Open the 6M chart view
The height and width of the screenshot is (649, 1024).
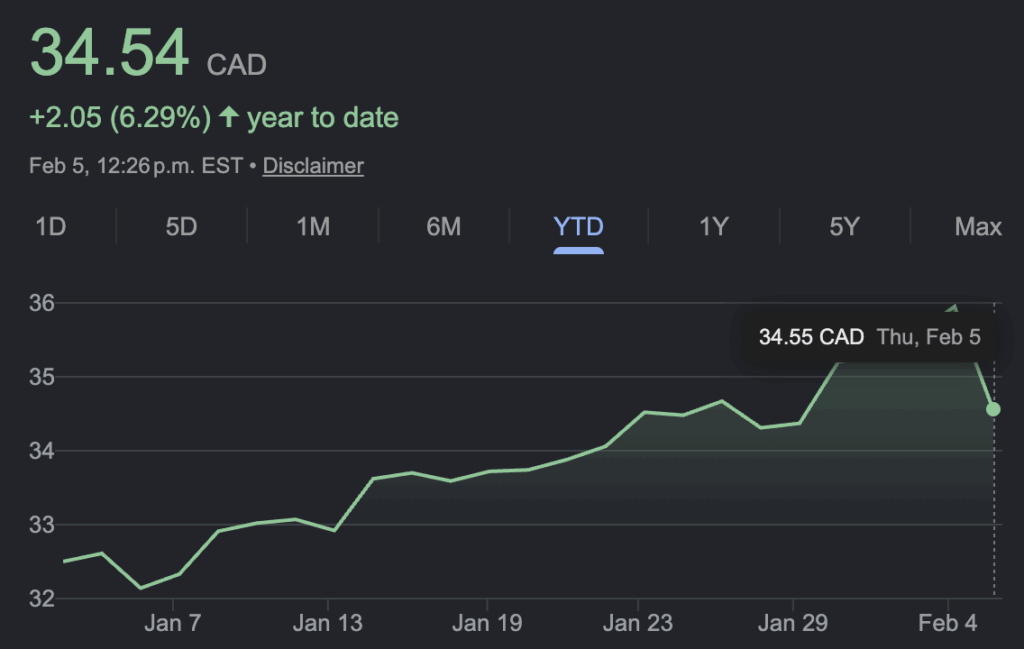click(444, 227)
